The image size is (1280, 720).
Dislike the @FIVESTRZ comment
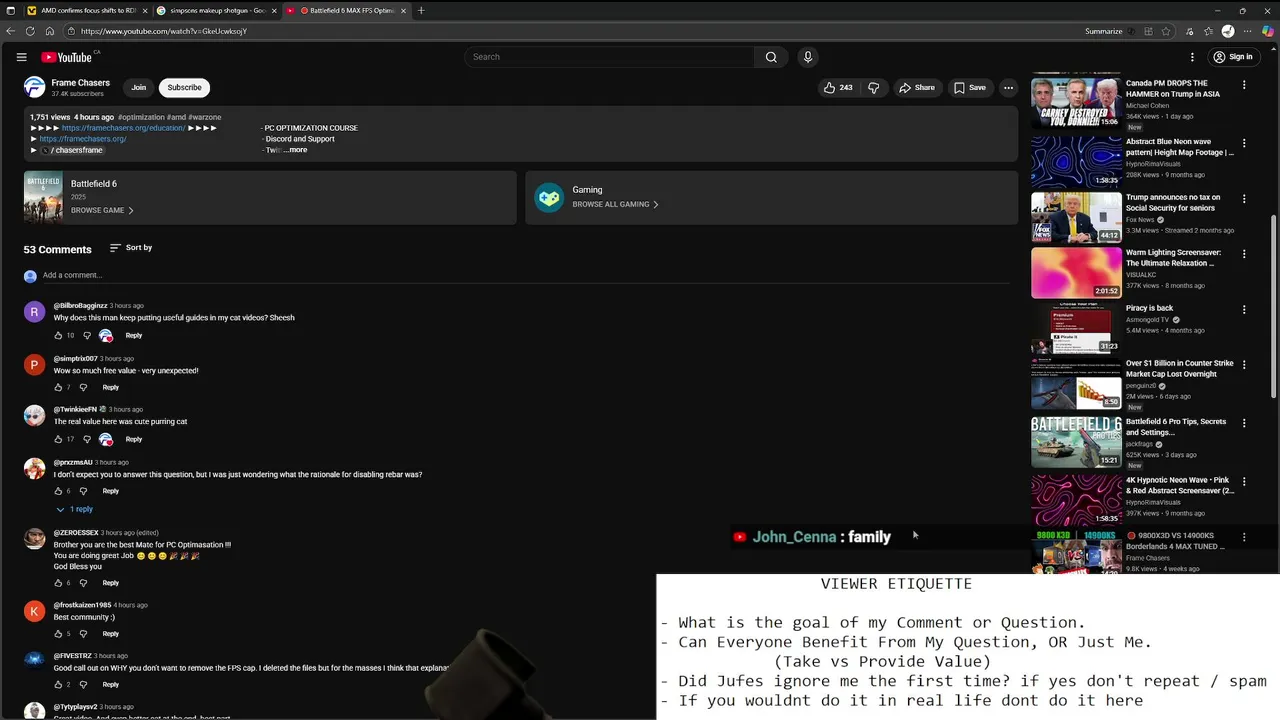83,685
